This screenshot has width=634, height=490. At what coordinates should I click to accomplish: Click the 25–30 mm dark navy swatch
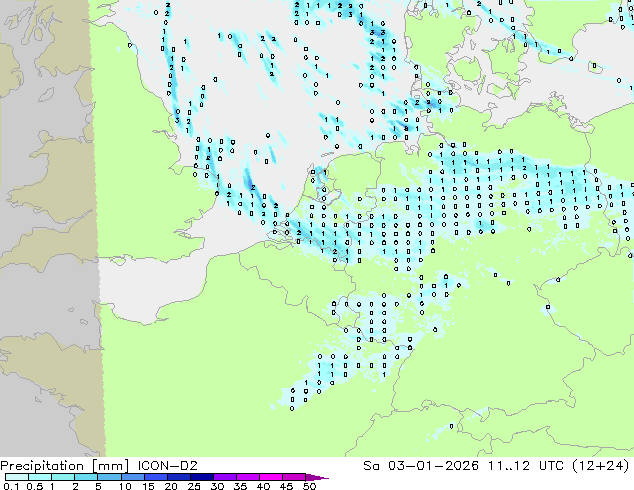(x=201, y=477)
